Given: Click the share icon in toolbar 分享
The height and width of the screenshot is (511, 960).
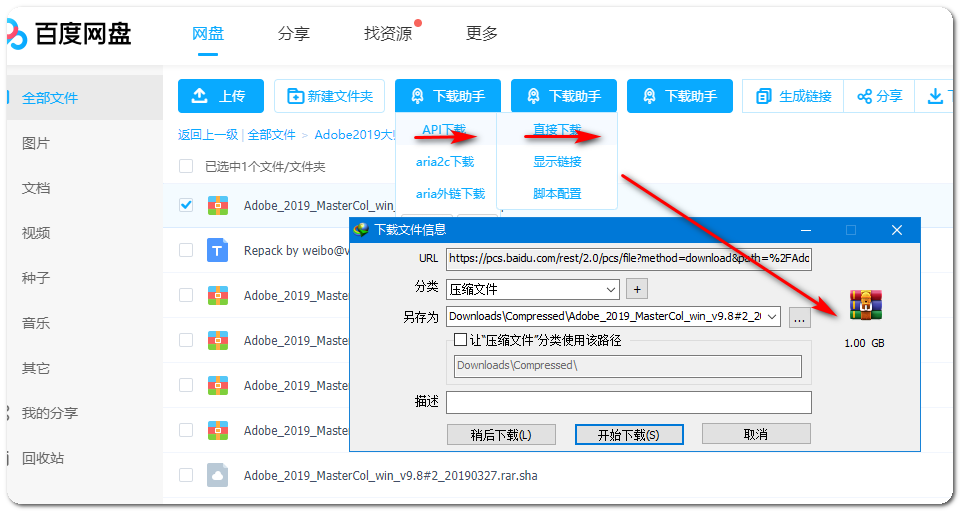Looking at the screenshot, I should pyautogui.click(x=864, y=96).
